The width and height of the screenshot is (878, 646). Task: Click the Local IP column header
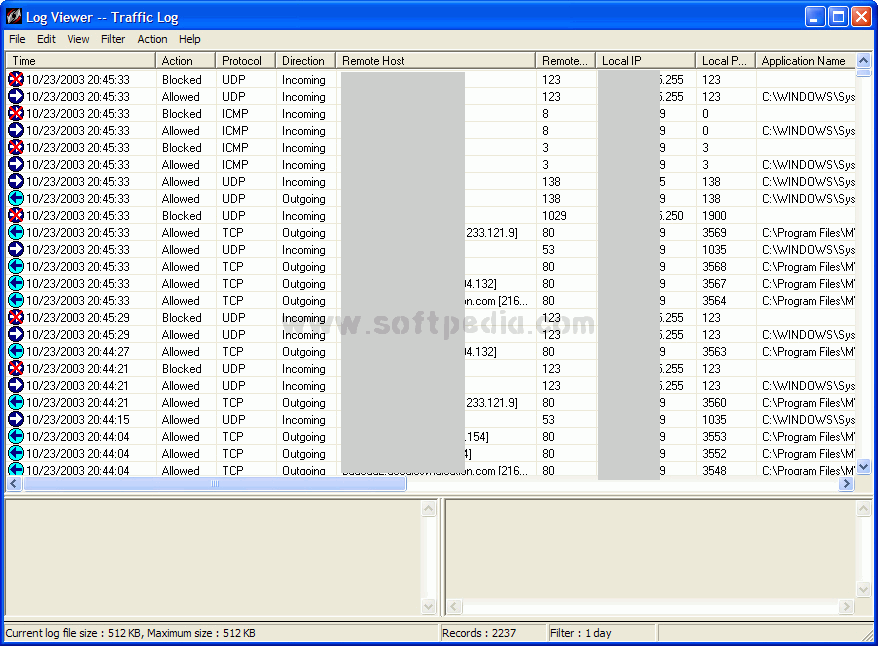pyautogui.click(x=645, y=60)
